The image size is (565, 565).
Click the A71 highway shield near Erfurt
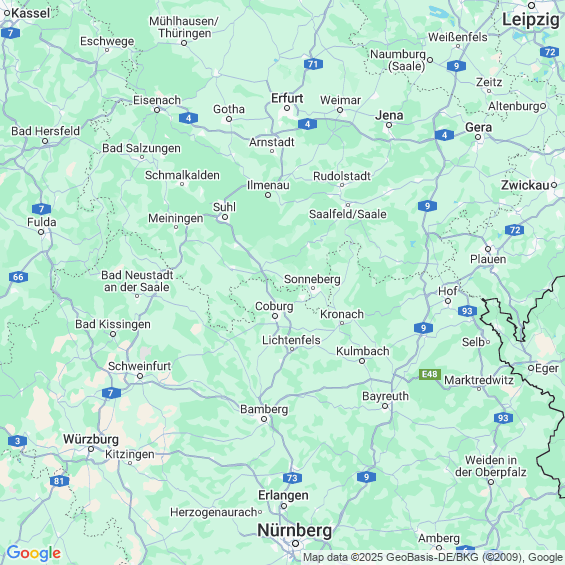313,64
